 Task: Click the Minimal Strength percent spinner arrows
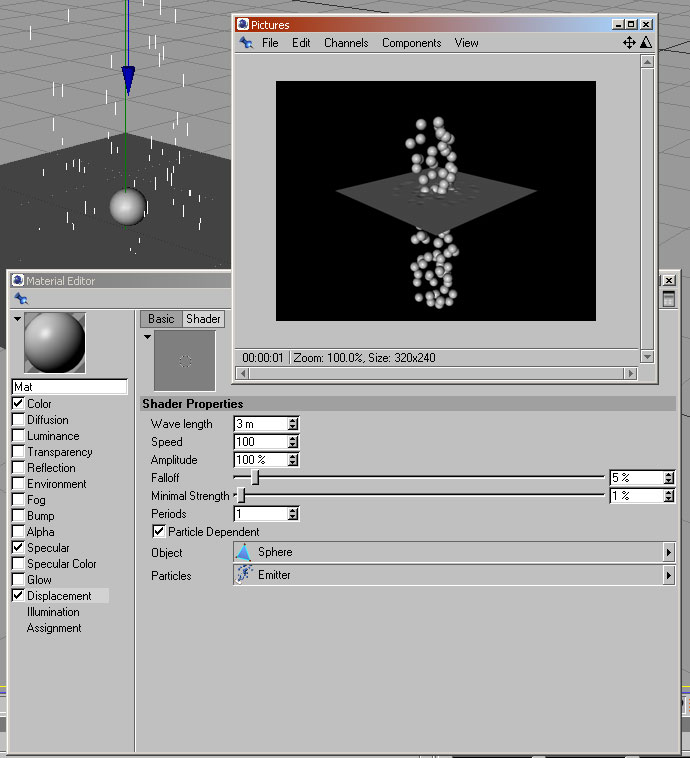tap(669, 496)
